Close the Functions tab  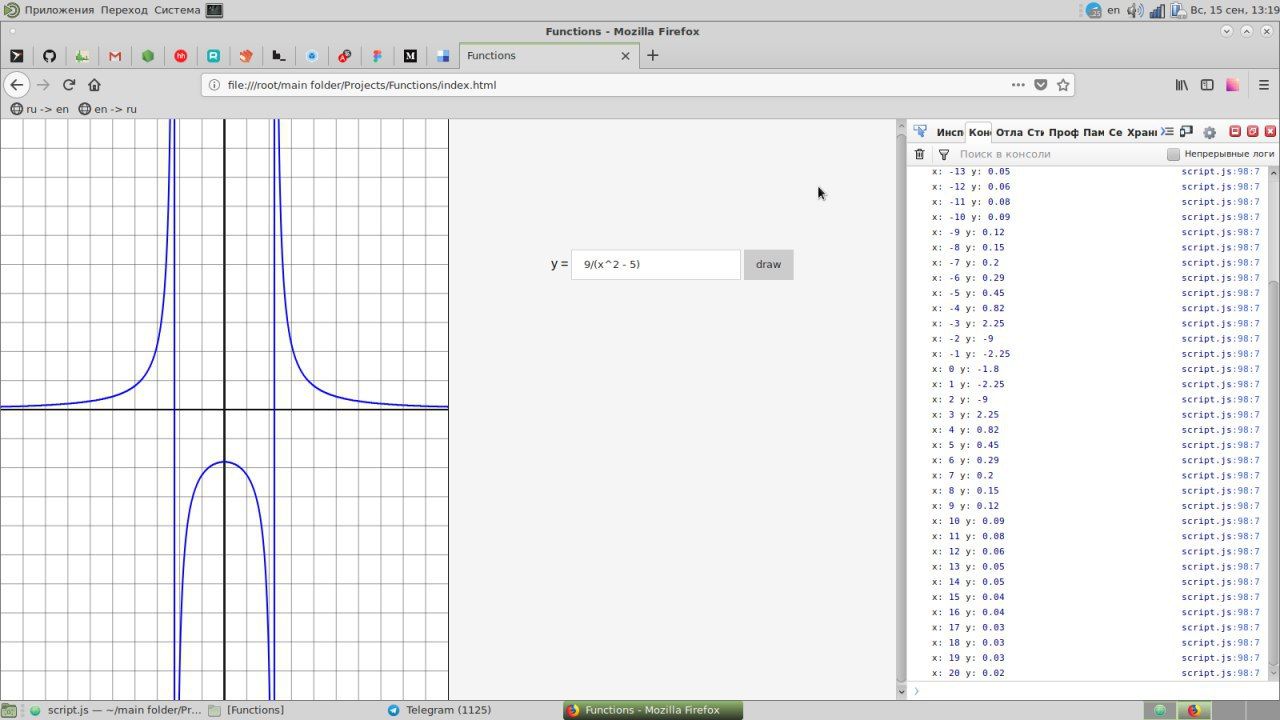pyautogui.click(x=626, y=56)
